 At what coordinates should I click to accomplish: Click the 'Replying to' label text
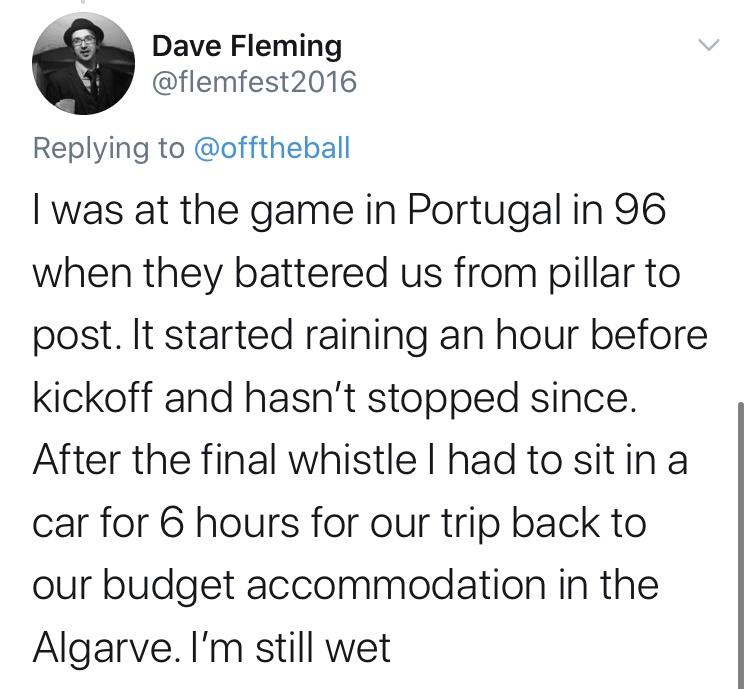pyautogui.click(x=109, y=148)
